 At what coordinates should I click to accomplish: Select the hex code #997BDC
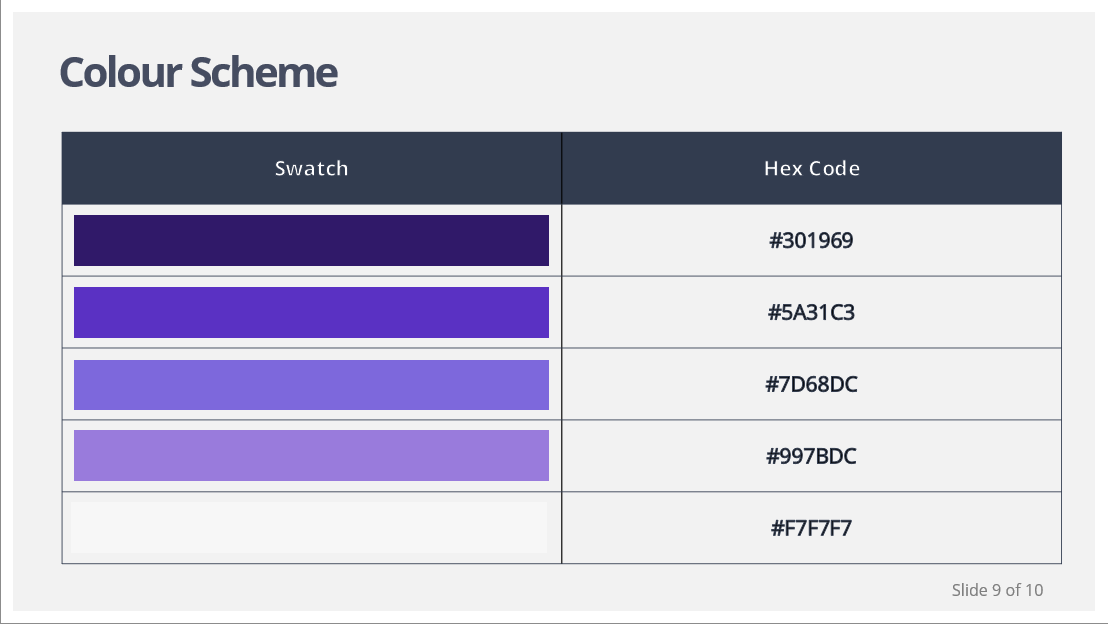pos(812,455)
